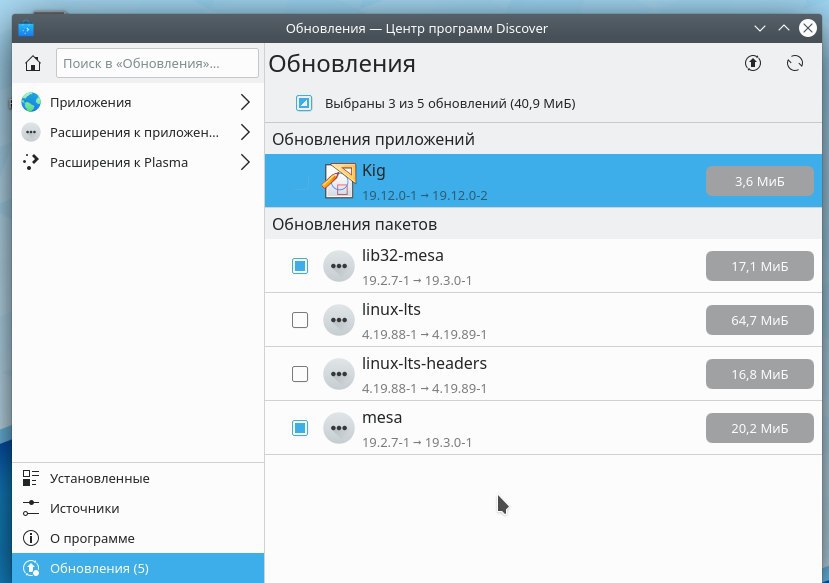Start updating with the upload arrow icon
This screenshot has height=583, width=829.
753,63
